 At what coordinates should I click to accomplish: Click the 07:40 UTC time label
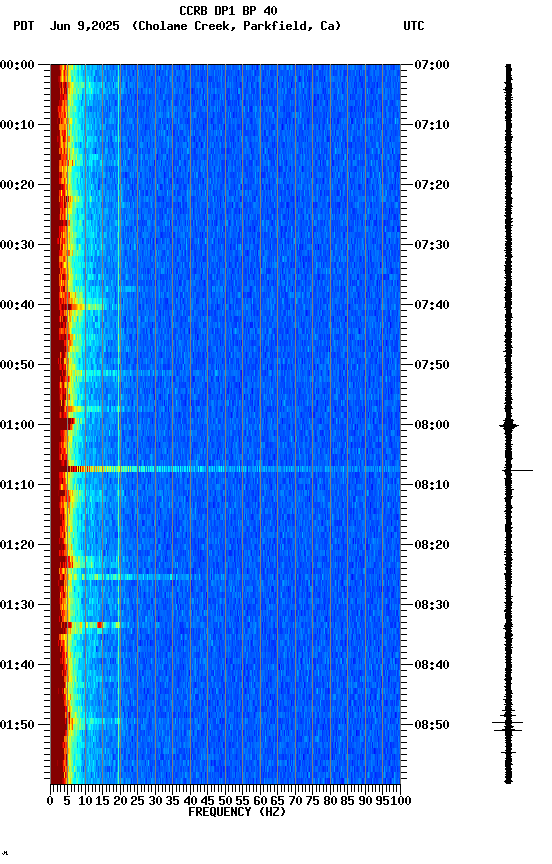432,305
